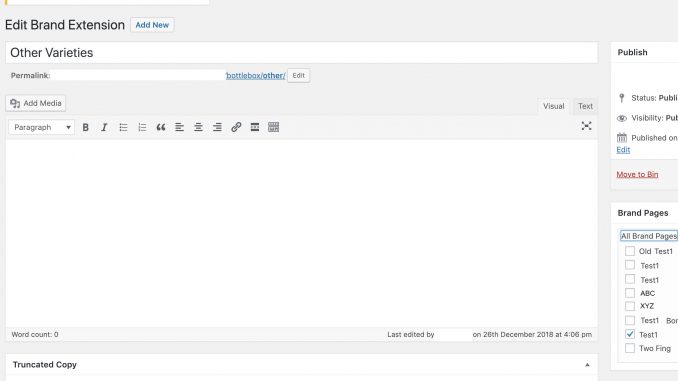This screenshot has height=381, width=678.
Task: Tick the XYZ brand page checkbox
Action: click(630, 306)
